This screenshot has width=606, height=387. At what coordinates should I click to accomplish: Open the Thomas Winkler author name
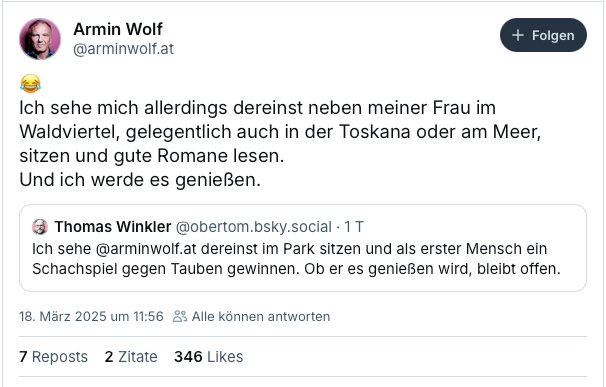[112, 227]
